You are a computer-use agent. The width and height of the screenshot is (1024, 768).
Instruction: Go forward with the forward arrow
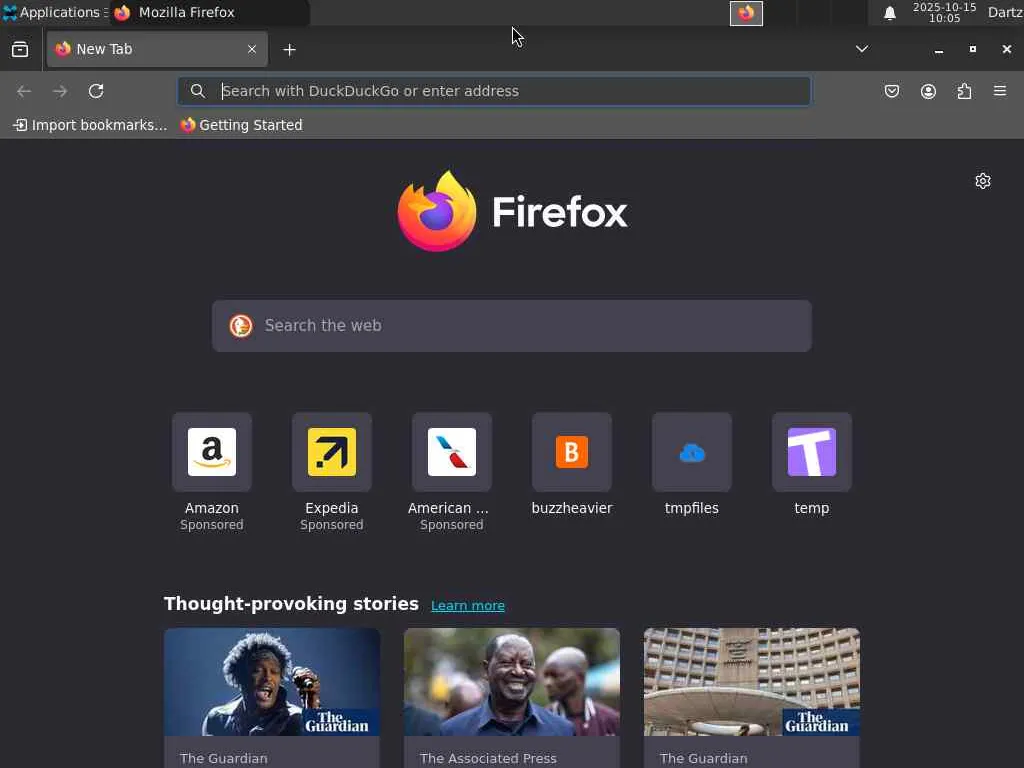[x=60, y=91]
